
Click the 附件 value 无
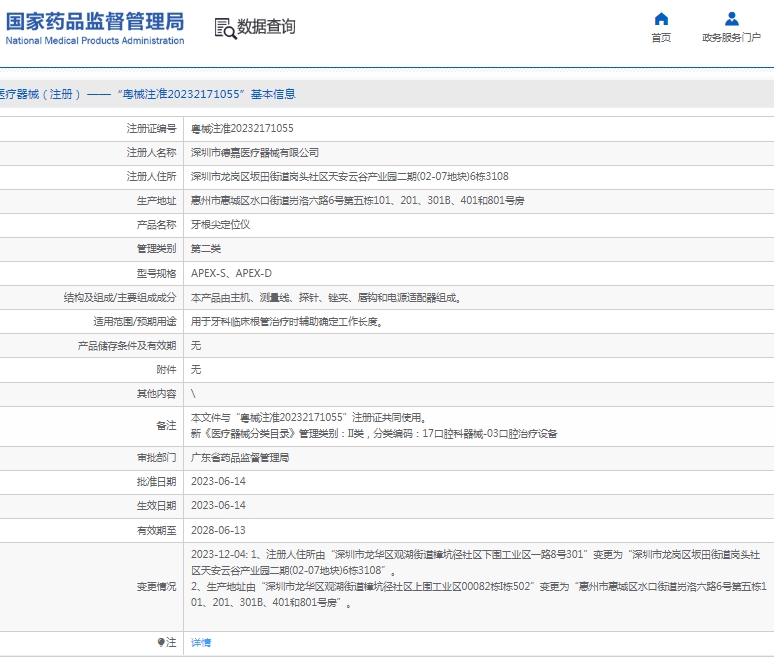coord(196,370)
